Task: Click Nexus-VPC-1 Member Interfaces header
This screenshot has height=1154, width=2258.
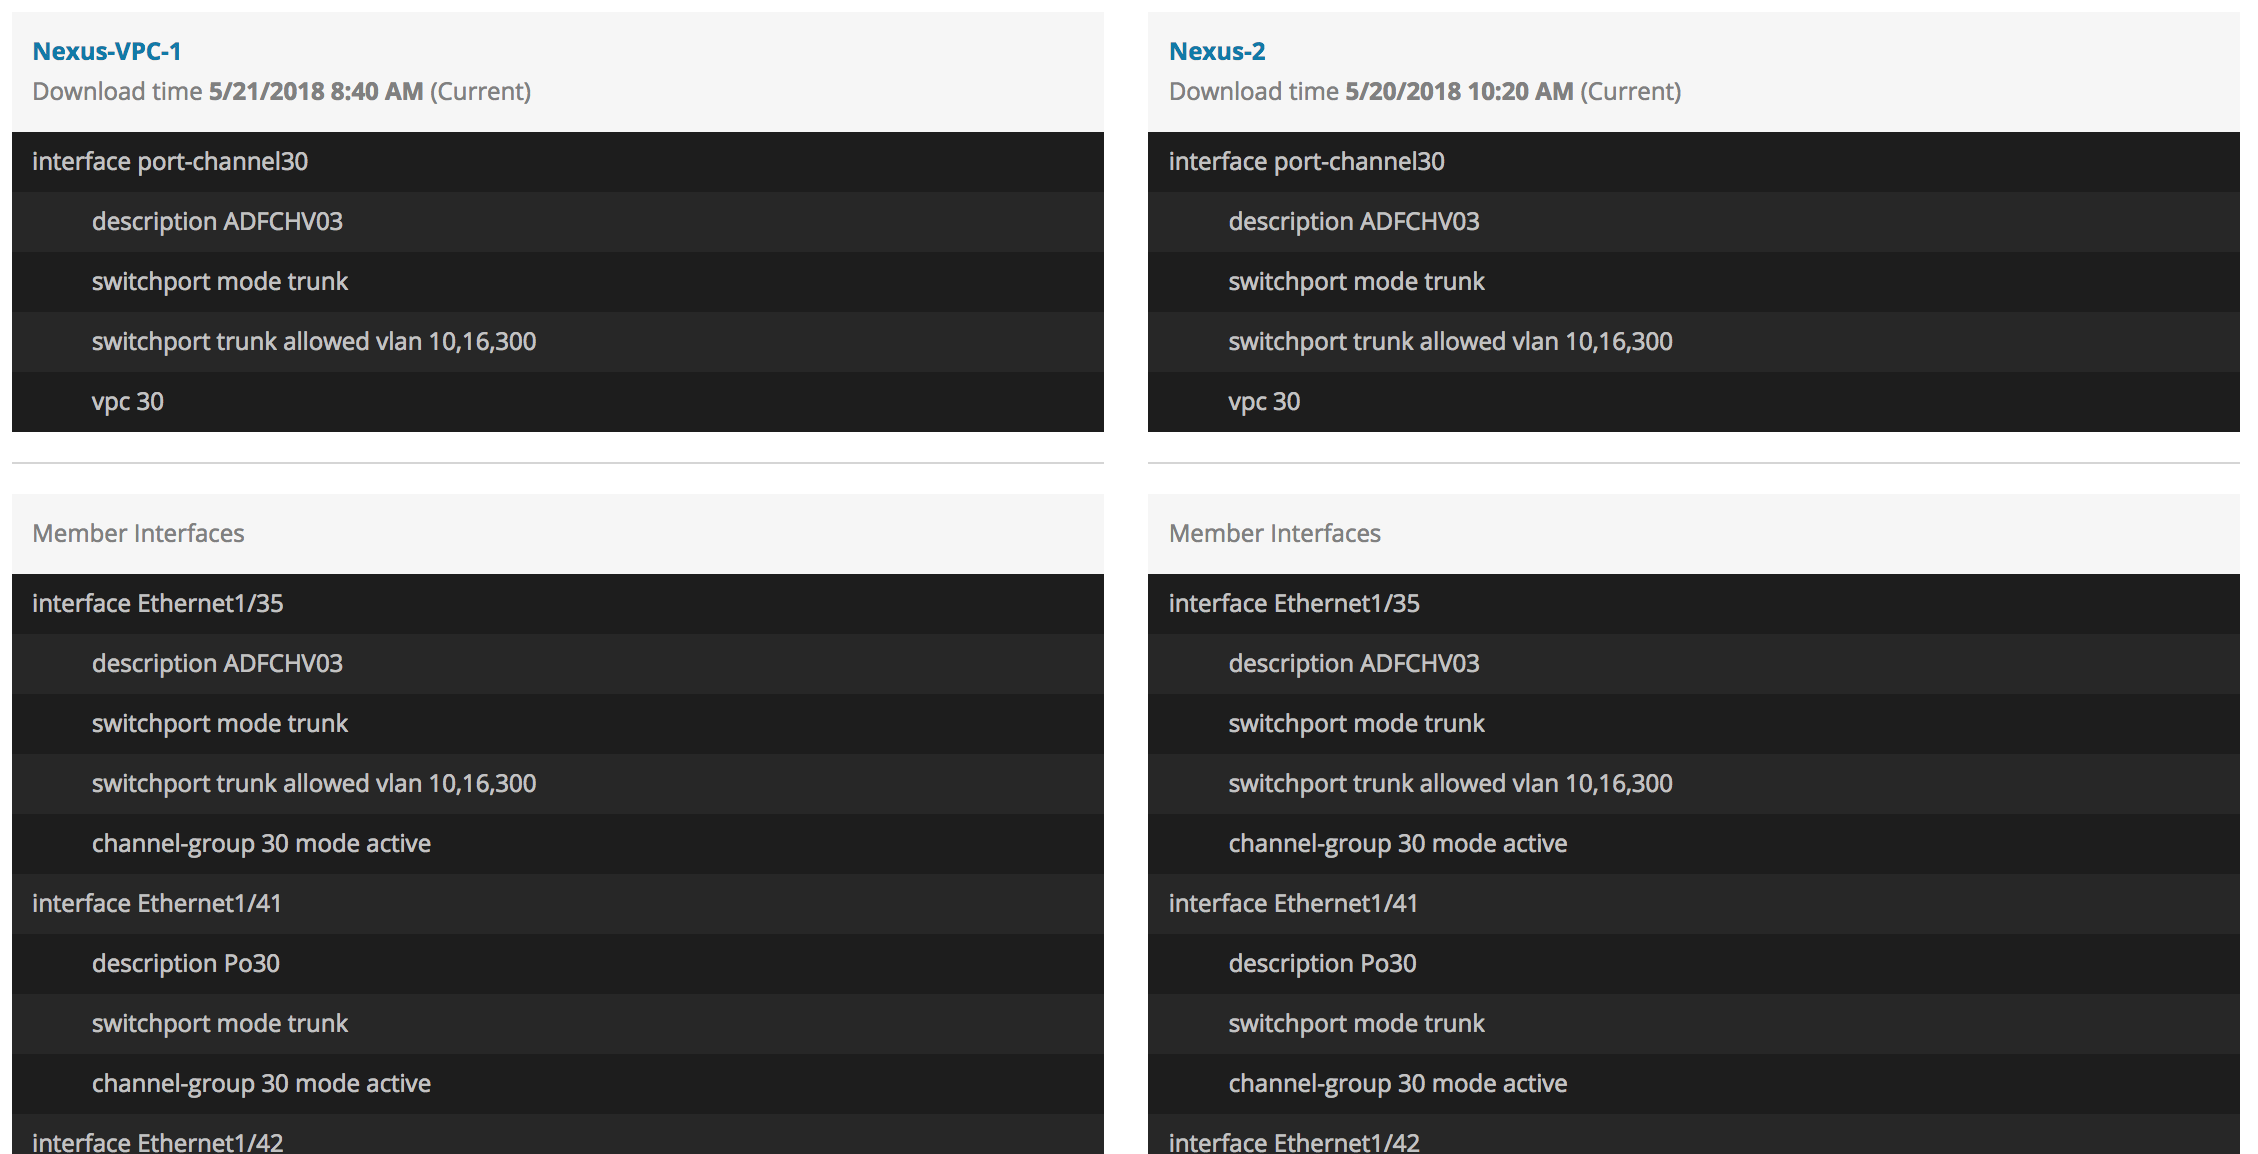Action: point(138,533)
